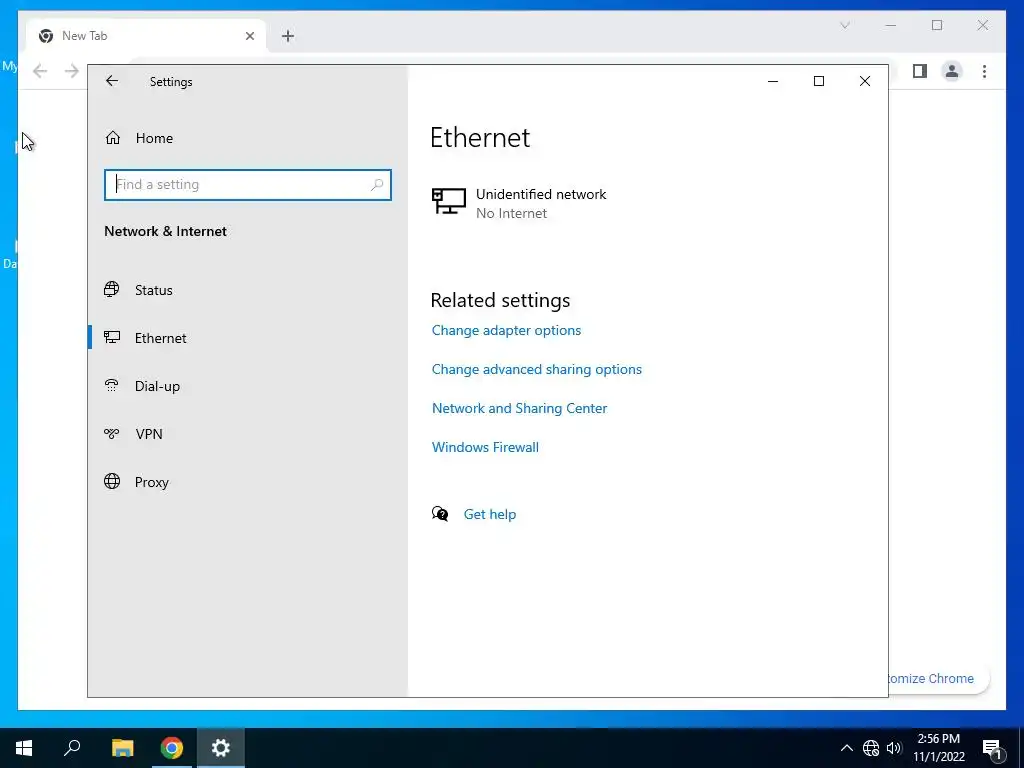This screenshot has height=768, width=1024.
Task: Open Chrome's tab search chevron
Action: (844, 25)
